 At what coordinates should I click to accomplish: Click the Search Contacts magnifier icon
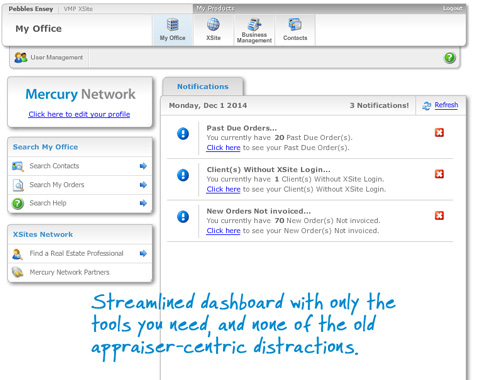click(18, 166)
